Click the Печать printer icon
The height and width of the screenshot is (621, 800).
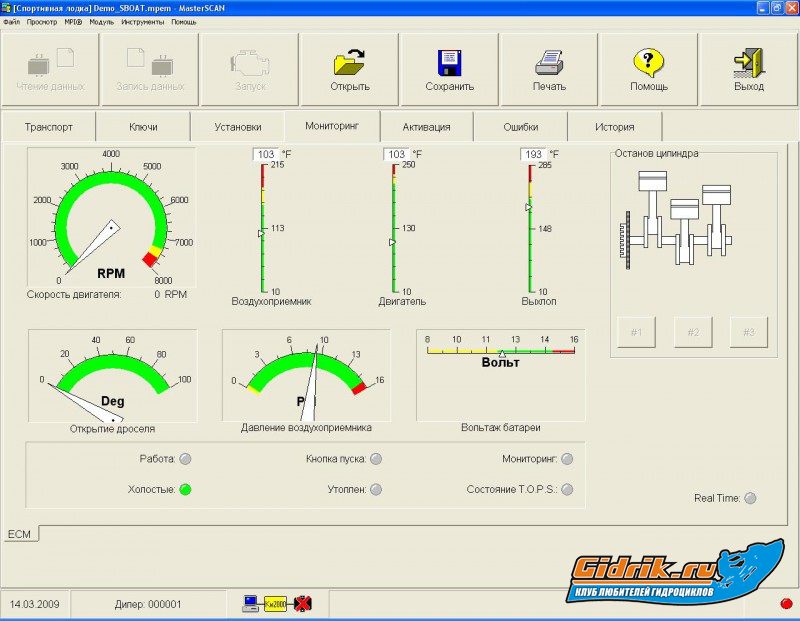[549, 62]
